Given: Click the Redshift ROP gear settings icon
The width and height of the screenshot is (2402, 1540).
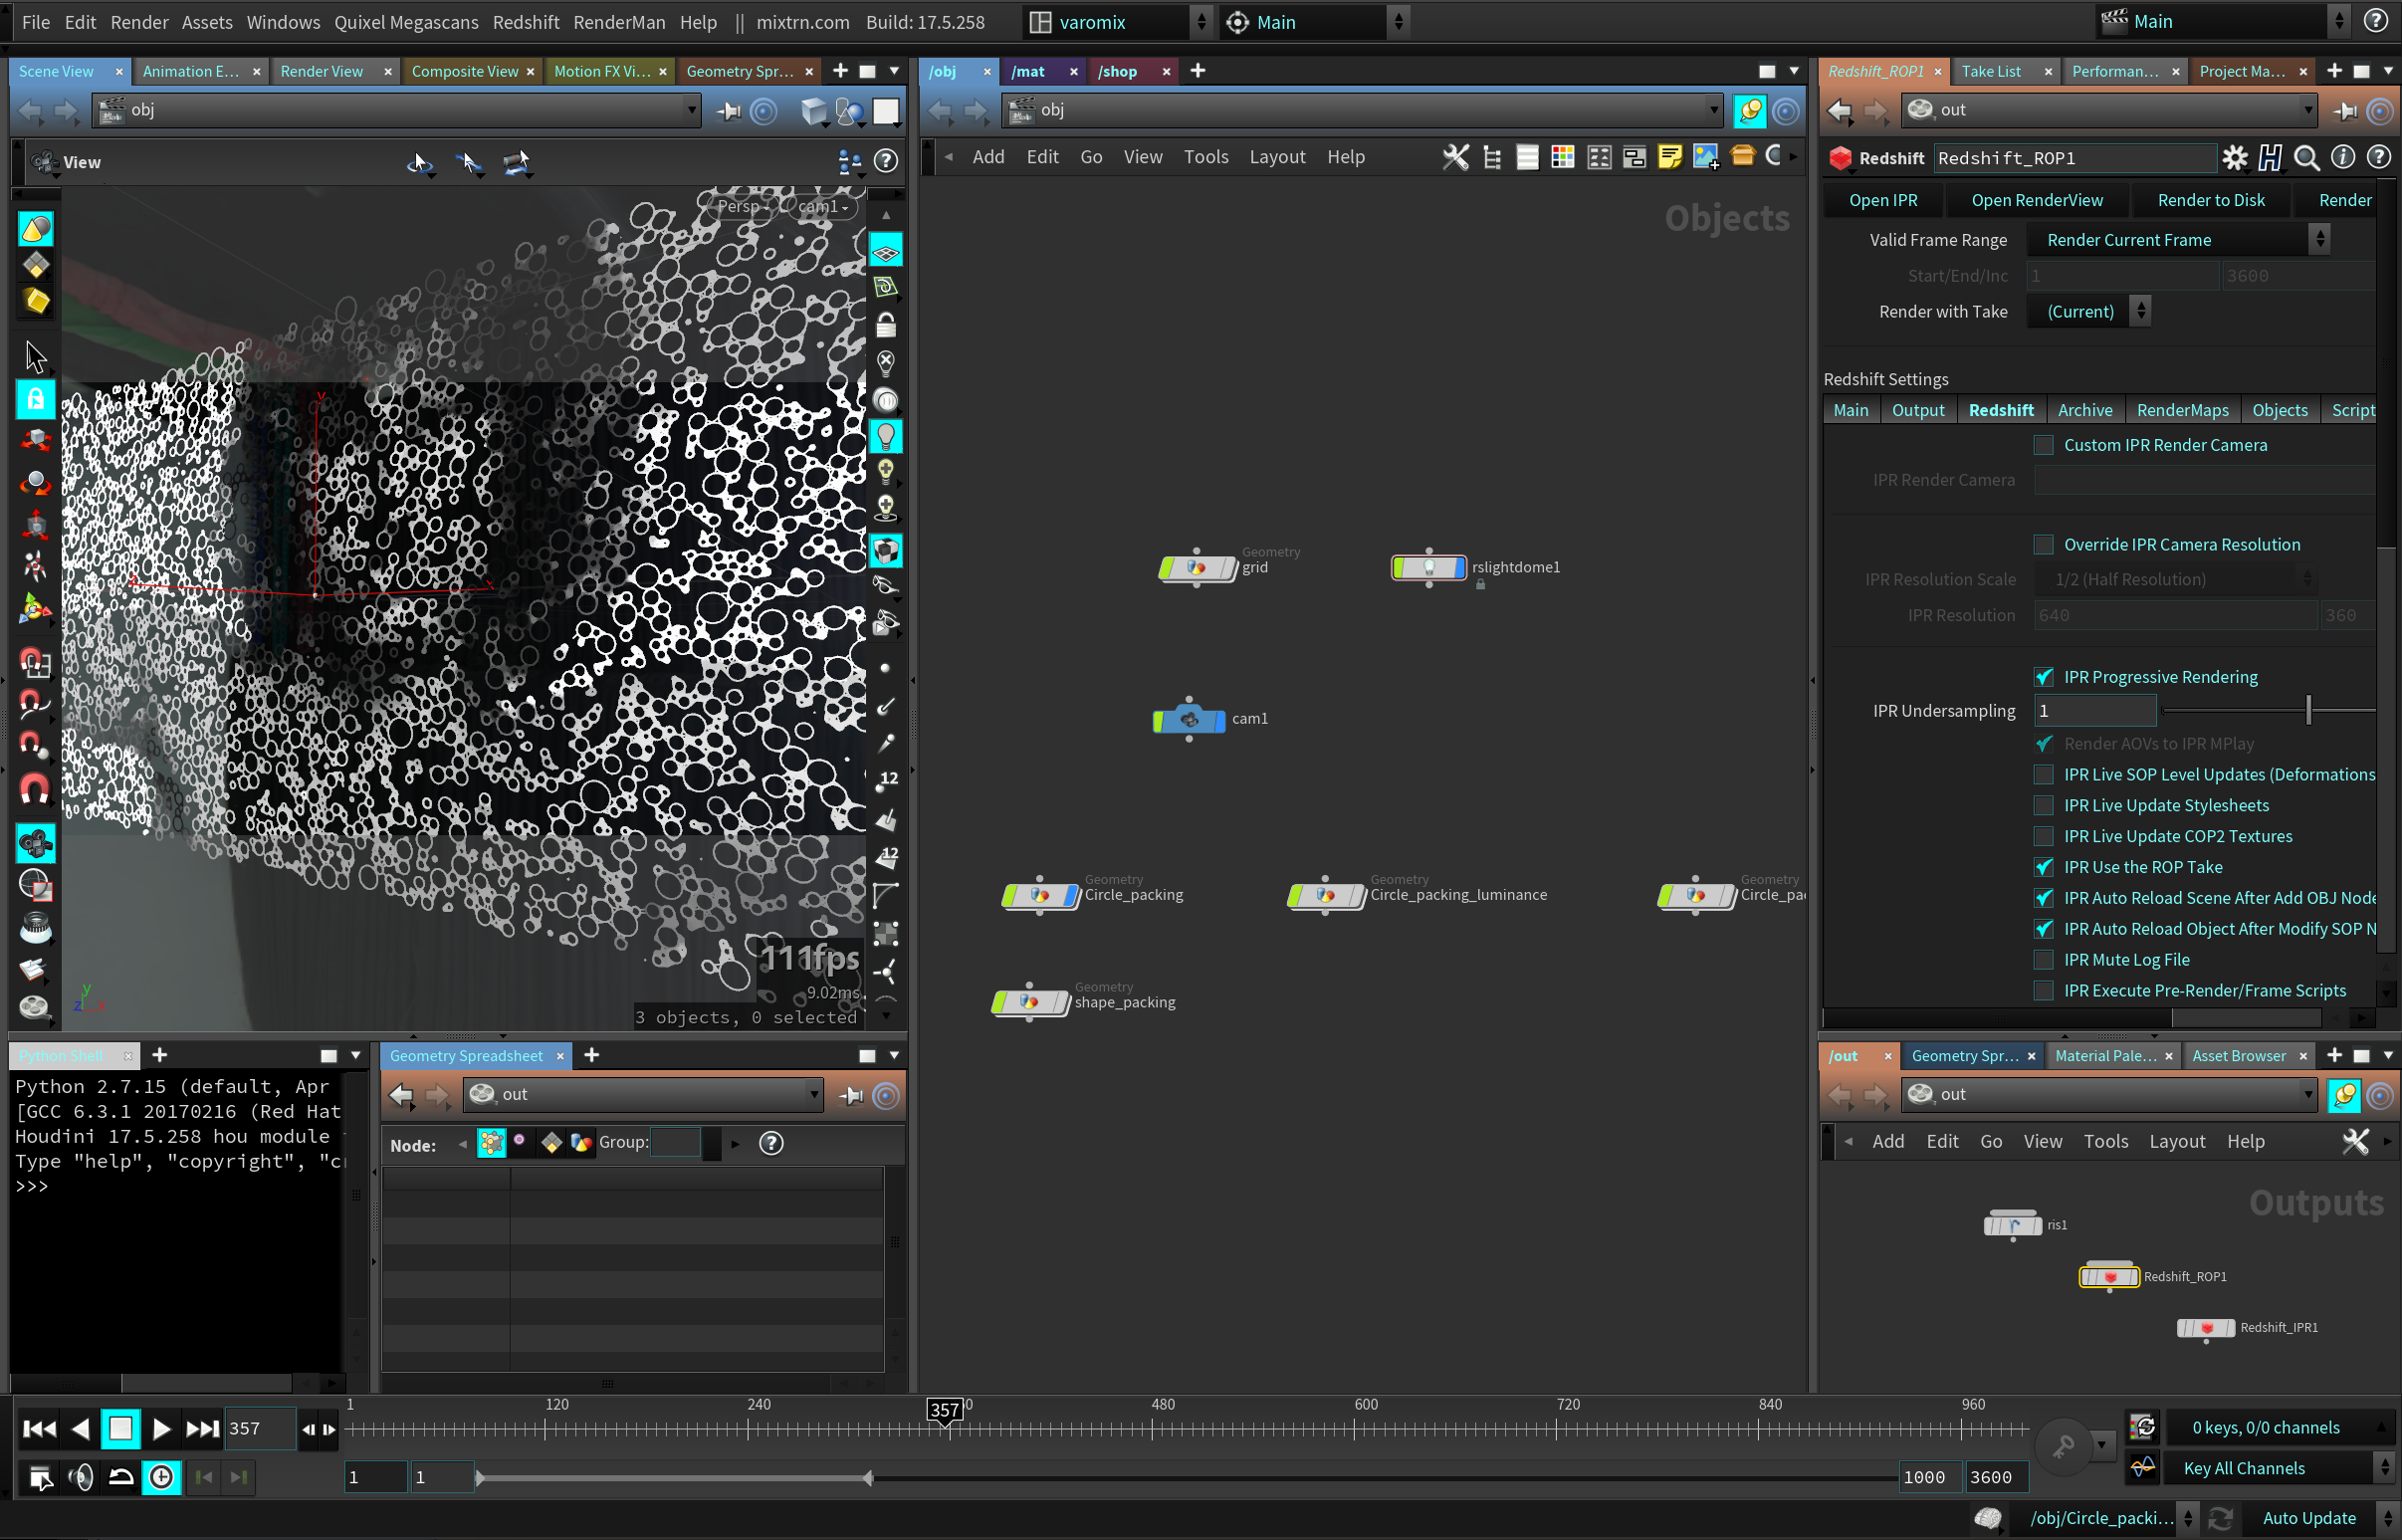Looking at the screenshot, I should click(2235, 158).
